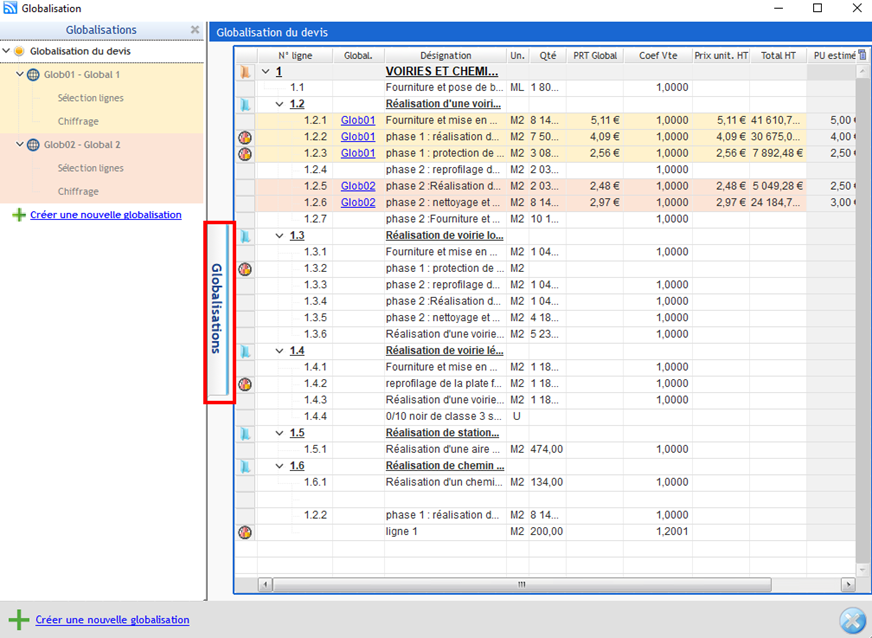Click the round icon on row 1.2.2

click(x=245, y=137)
